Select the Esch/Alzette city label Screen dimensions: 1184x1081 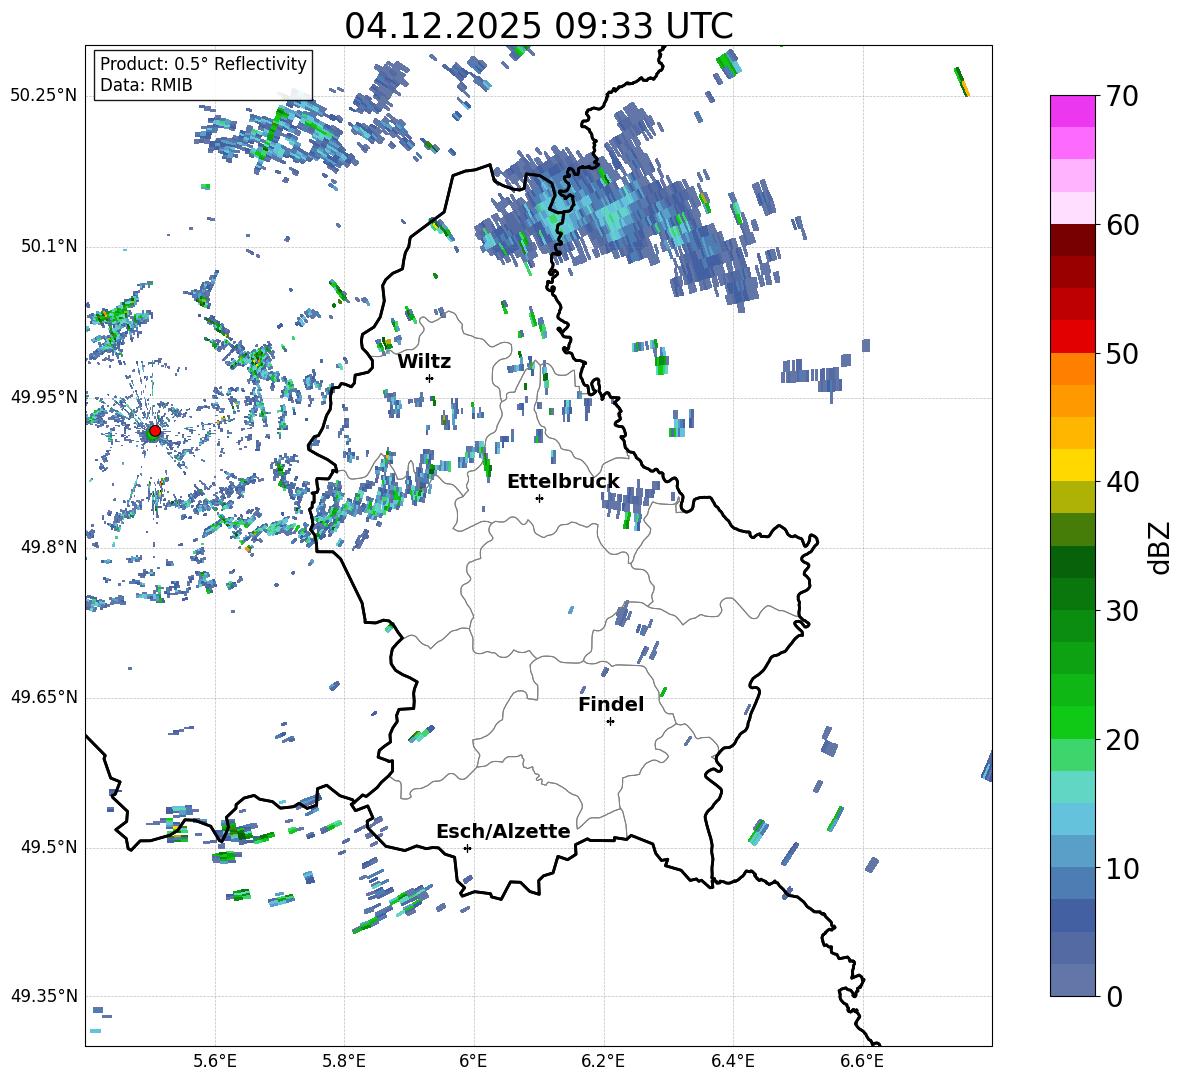coord(503,831)
